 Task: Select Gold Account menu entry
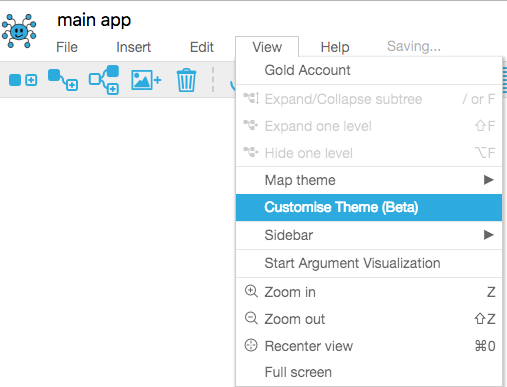pos(369,70)
